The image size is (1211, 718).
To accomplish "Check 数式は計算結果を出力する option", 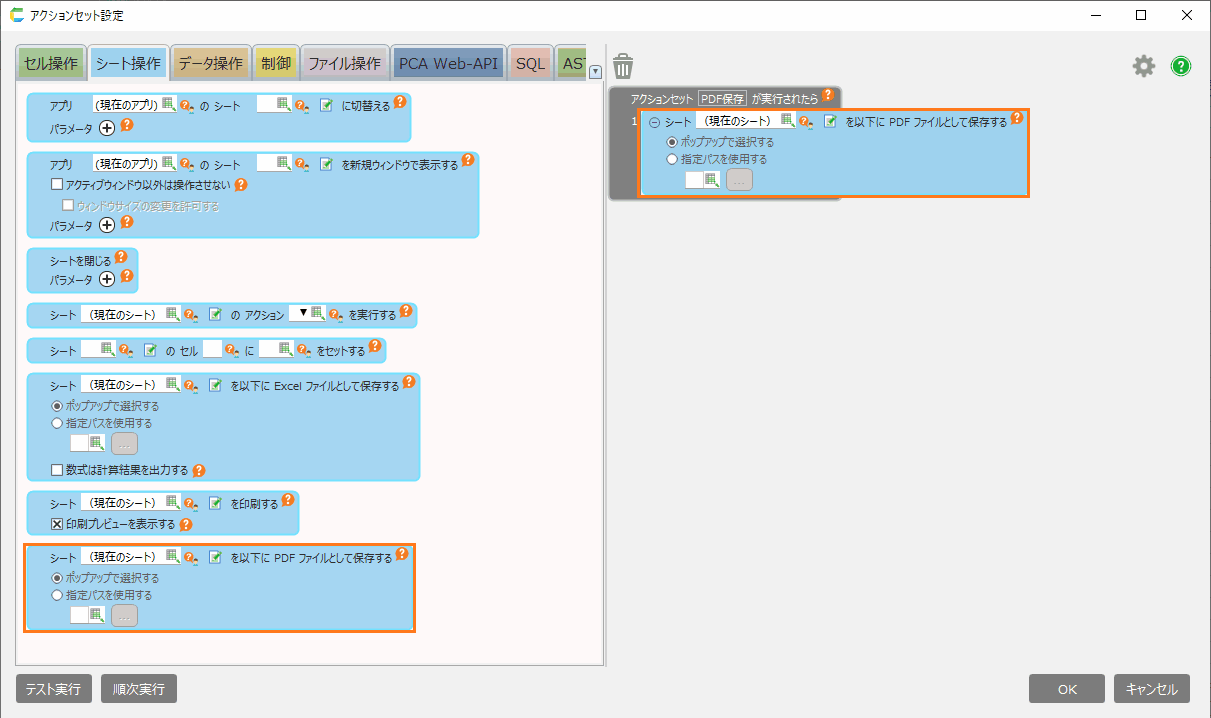I will 57,470.
